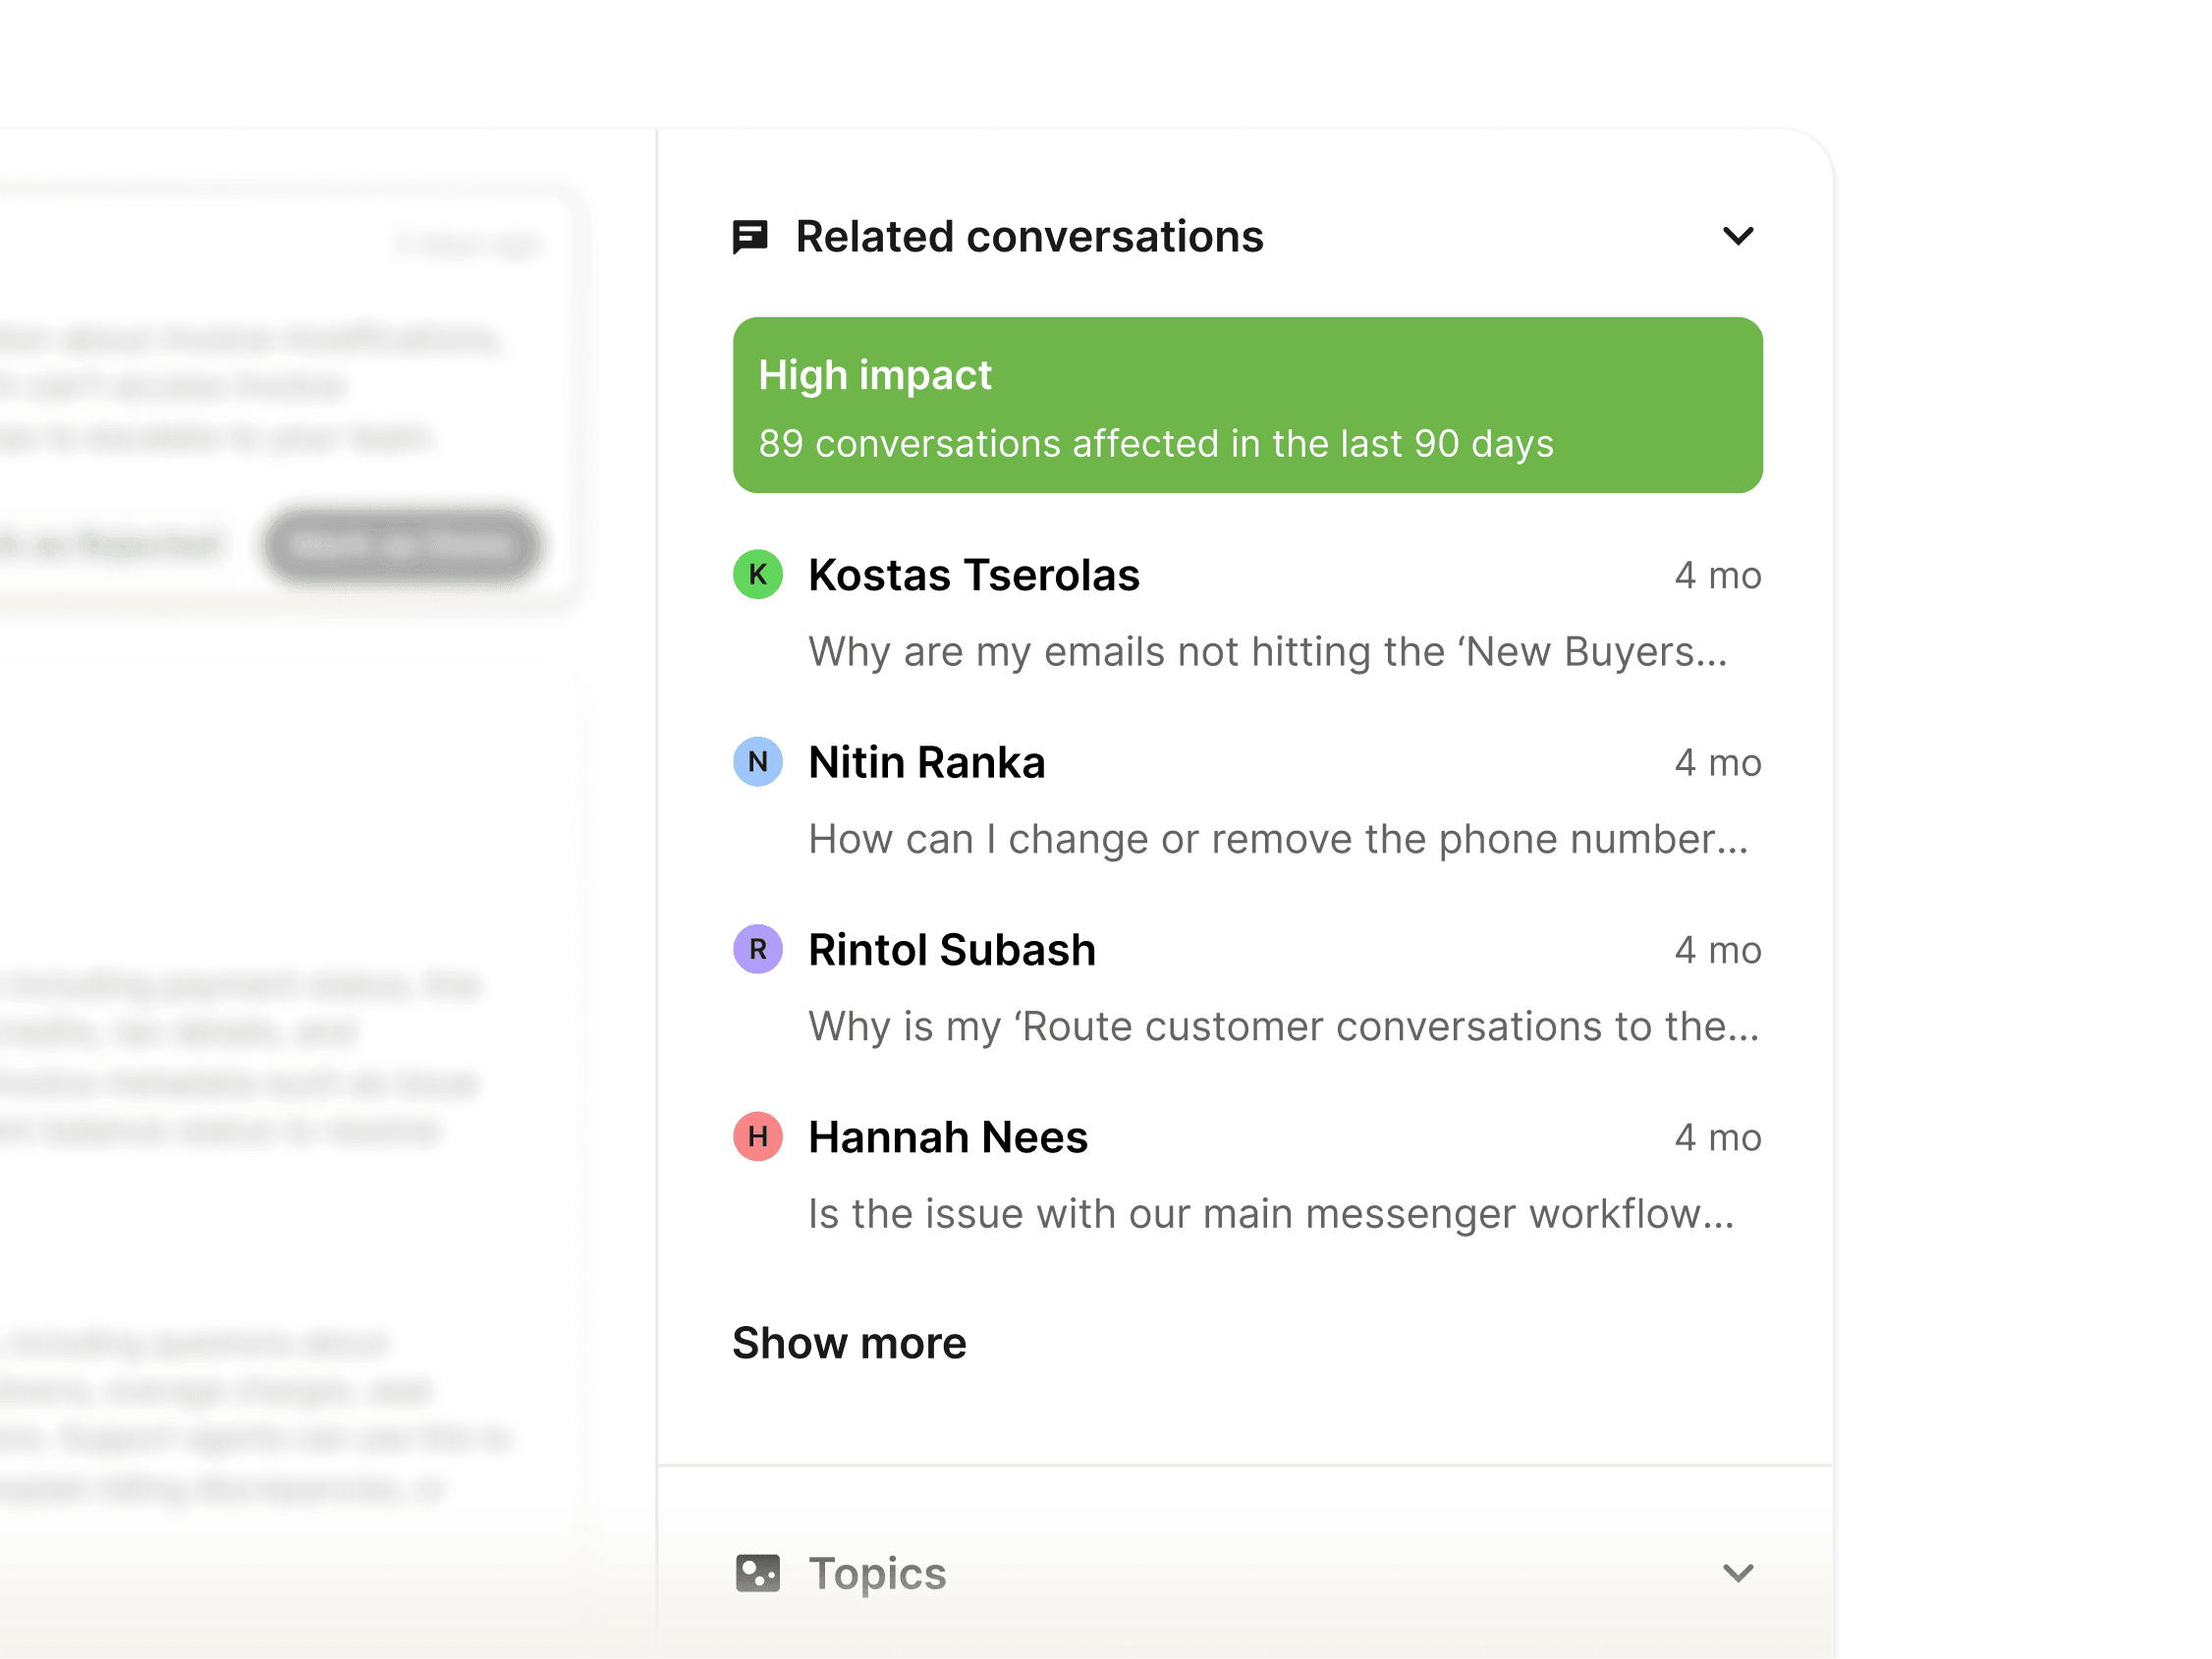Click Rintol Subash purple R avatar
The image size is (2212, 1659).
pyautogui.click(x=758, y=949)
